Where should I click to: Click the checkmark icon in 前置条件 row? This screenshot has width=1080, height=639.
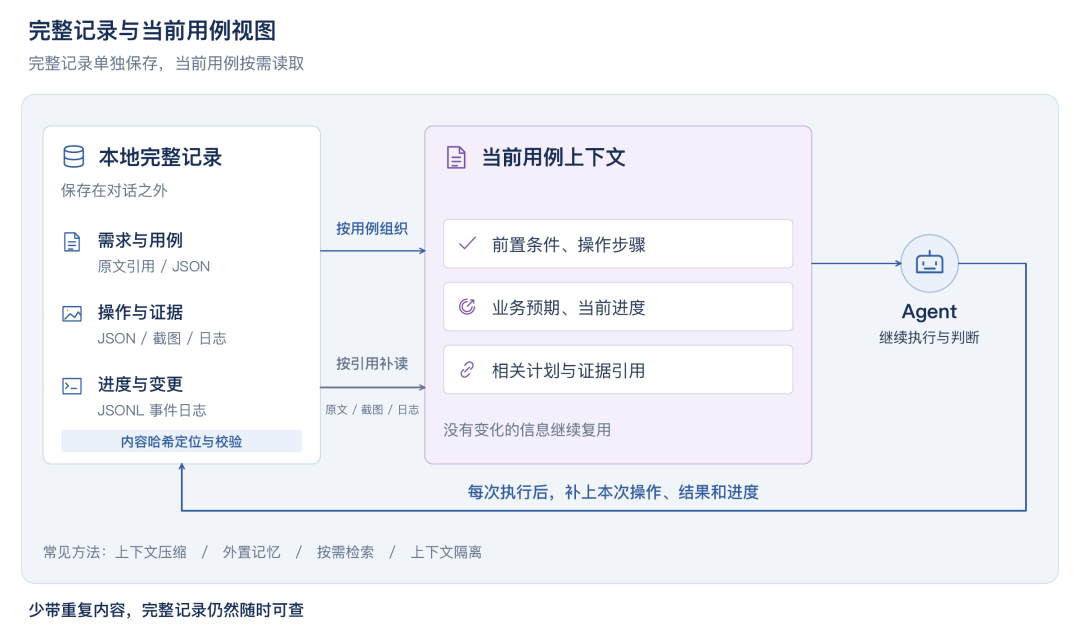467,243
